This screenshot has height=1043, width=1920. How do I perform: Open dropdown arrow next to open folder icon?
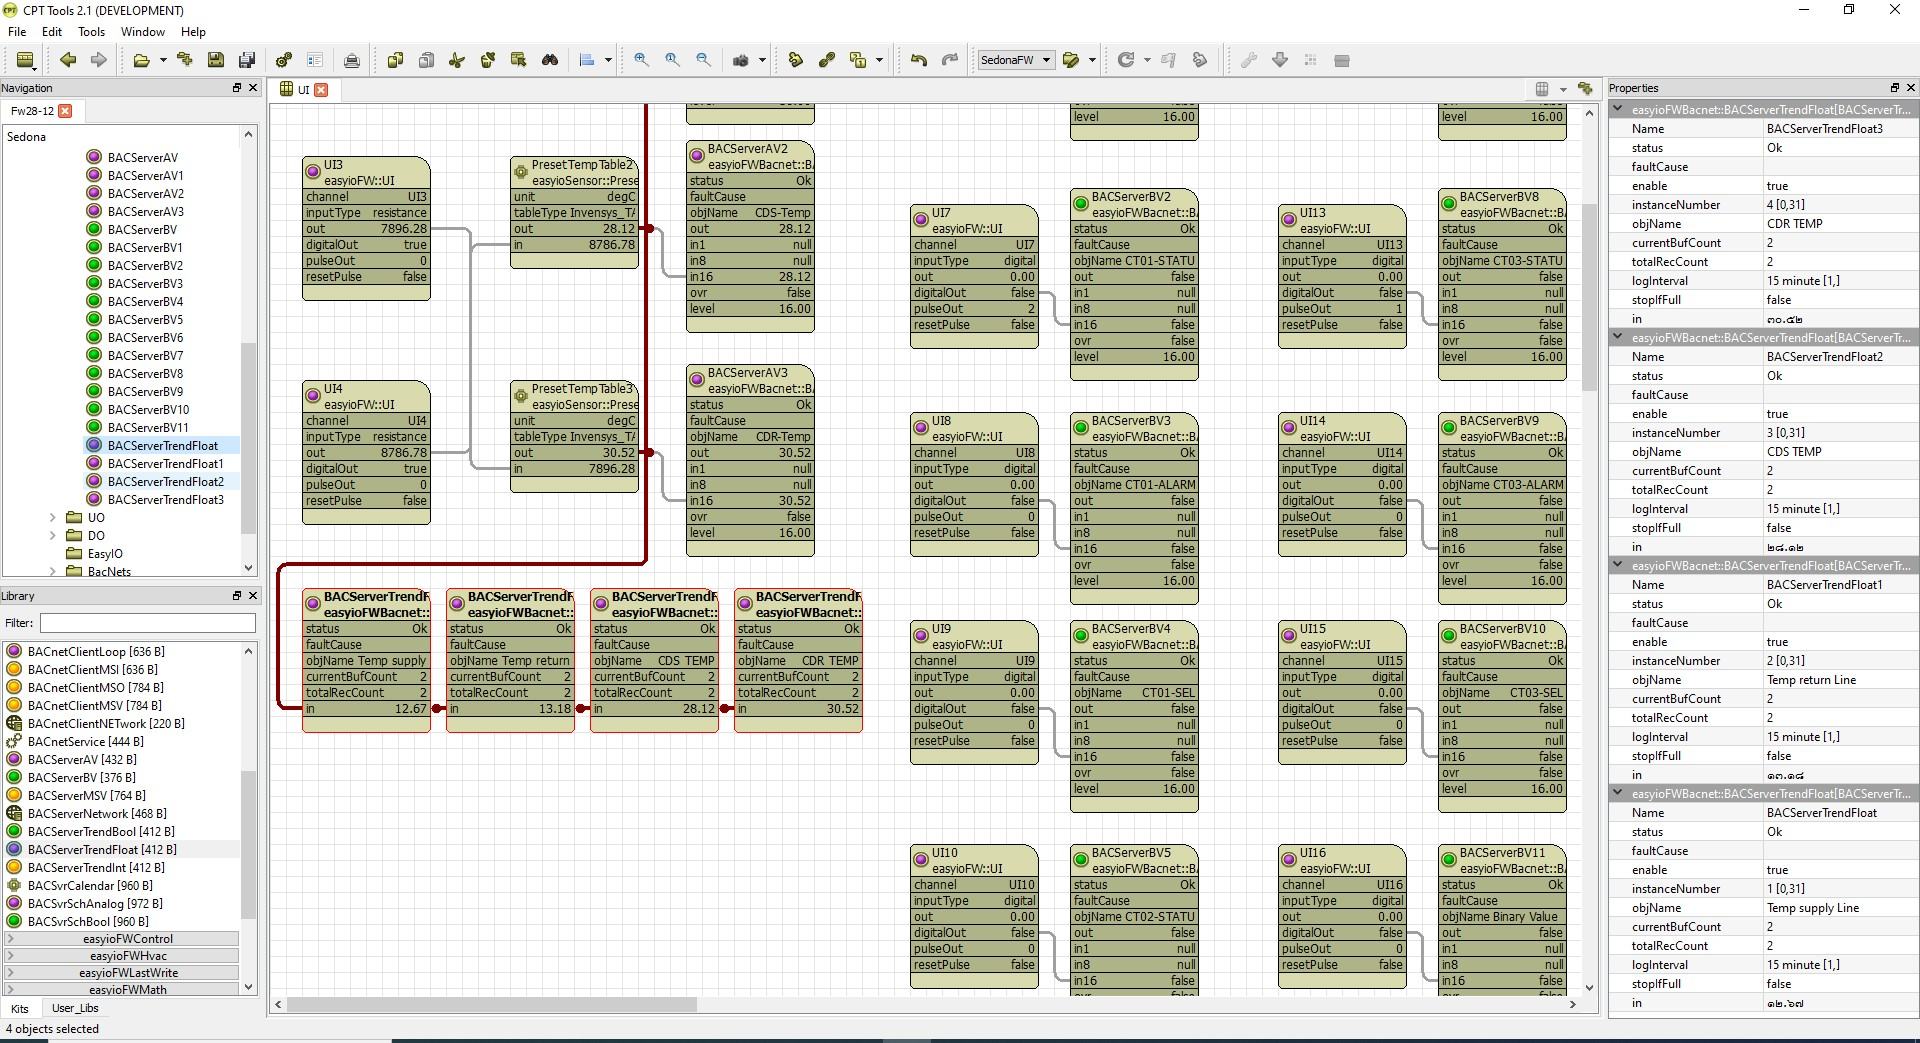click(163, 60)
